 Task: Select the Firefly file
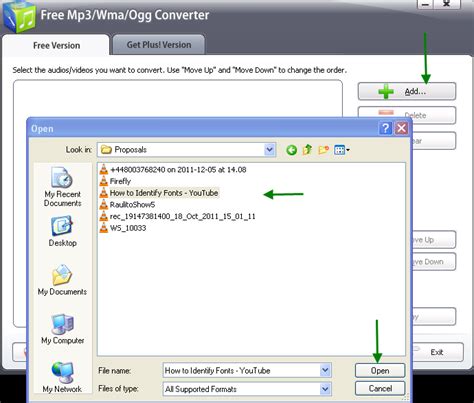click(115, 181)
